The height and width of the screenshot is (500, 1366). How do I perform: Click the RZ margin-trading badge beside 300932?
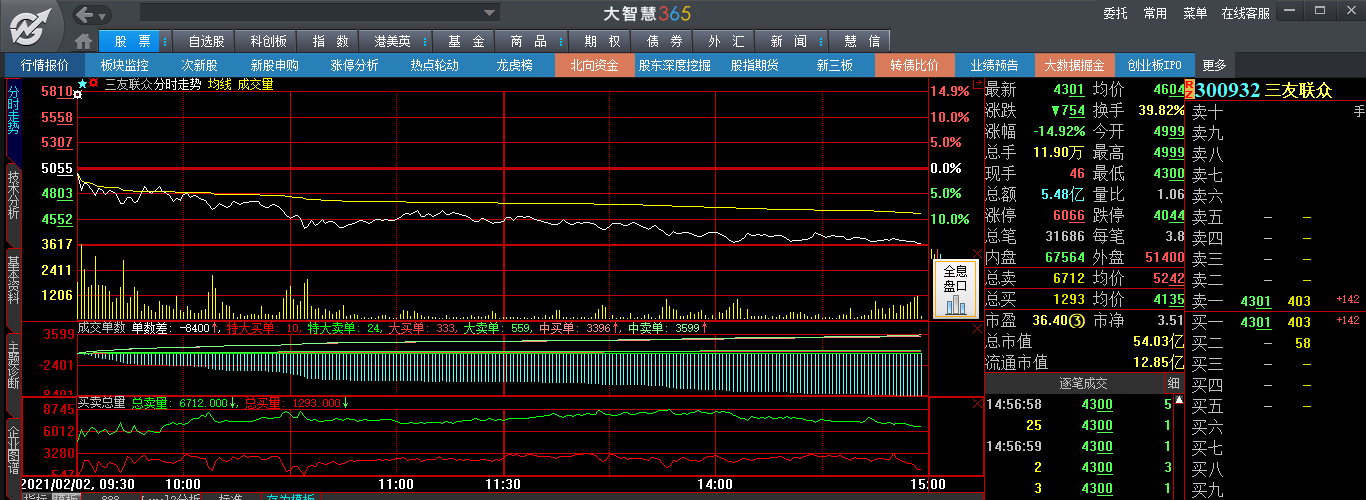[x=1189, y=90]
